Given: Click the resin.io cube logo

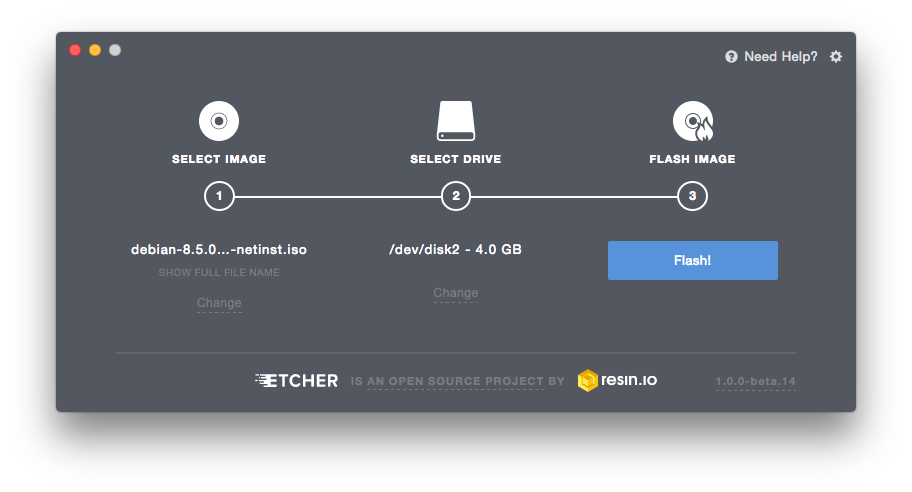Looking at the screenshot, I should point(588,380).
